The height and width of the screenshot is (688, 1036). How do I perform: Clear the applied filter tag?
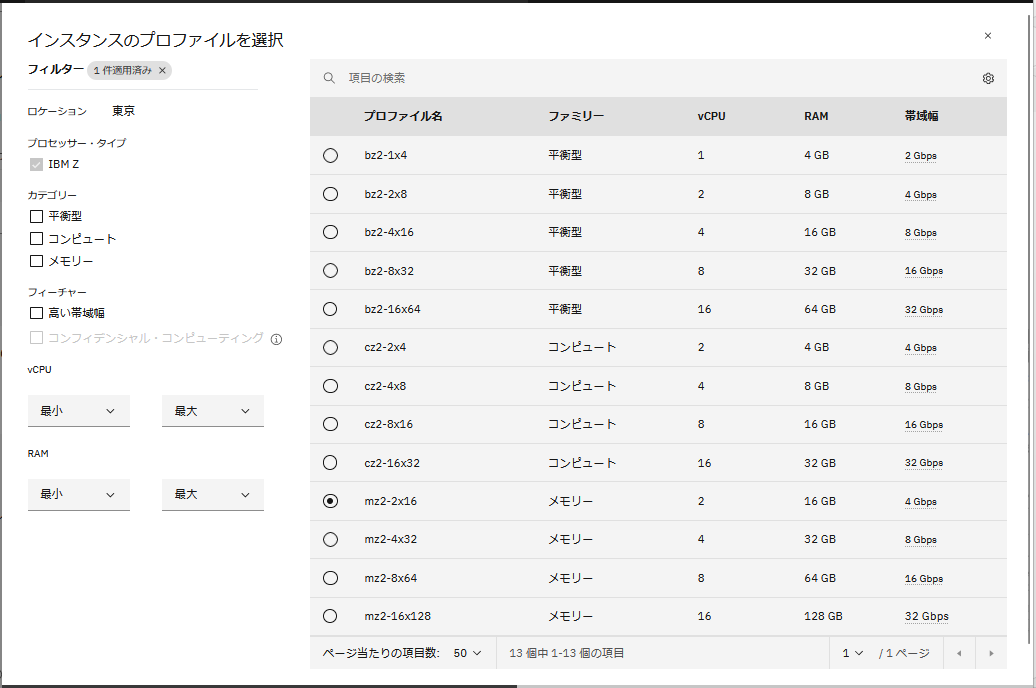(x=162, y=70)
